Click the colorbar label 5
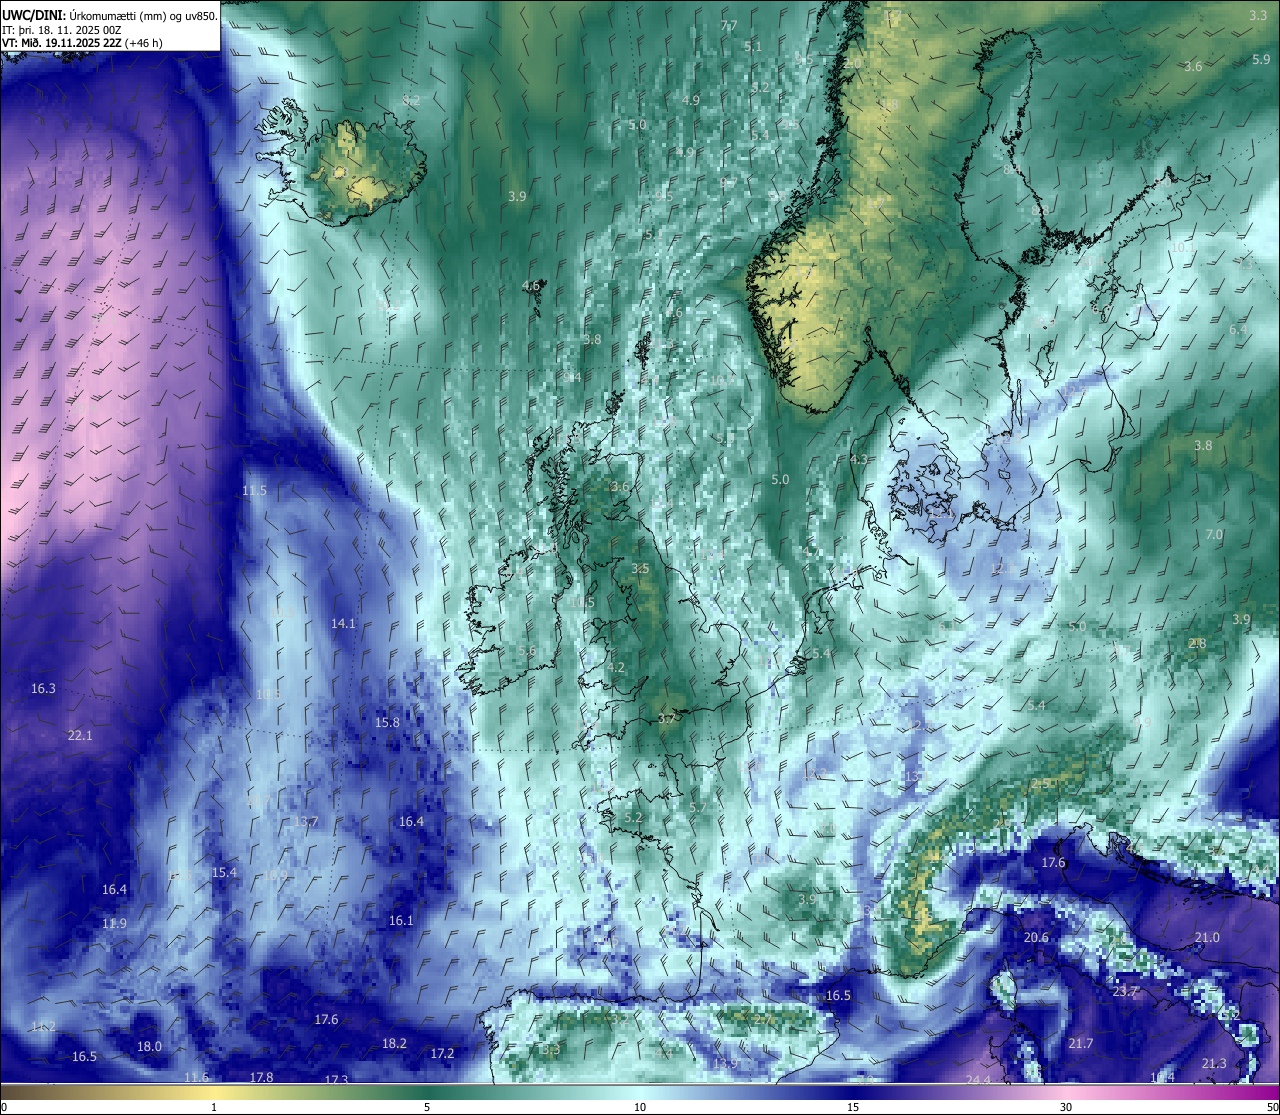Viewport: 1280px width, 1115px height. coord(427,1106)
